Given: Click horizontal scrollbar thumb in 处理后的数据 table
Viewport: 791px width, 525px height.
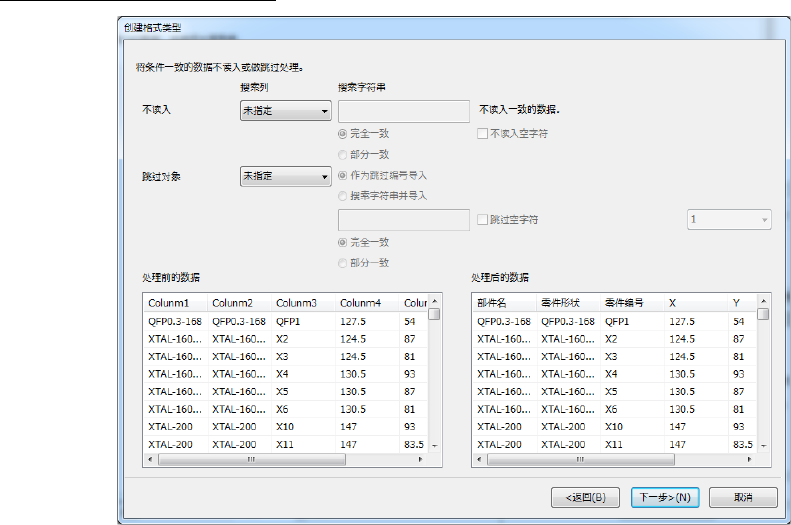Looking at the screenshot, I should (x=581, y=459).
